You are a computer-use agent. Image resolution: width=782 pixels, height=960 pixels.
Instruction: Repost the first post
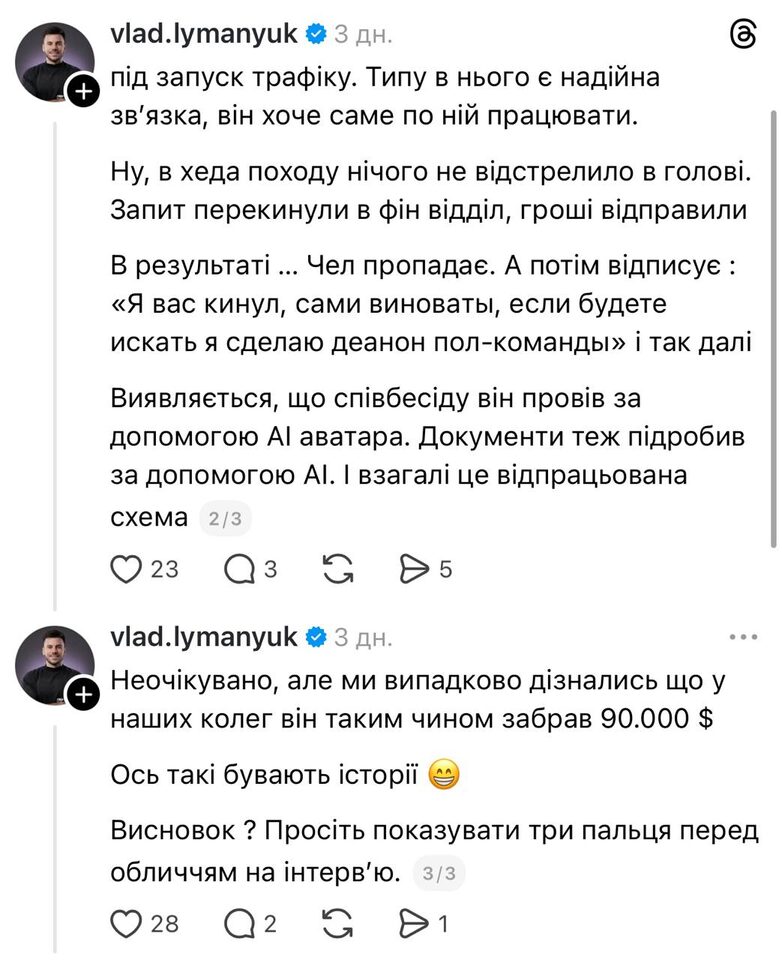339,569
